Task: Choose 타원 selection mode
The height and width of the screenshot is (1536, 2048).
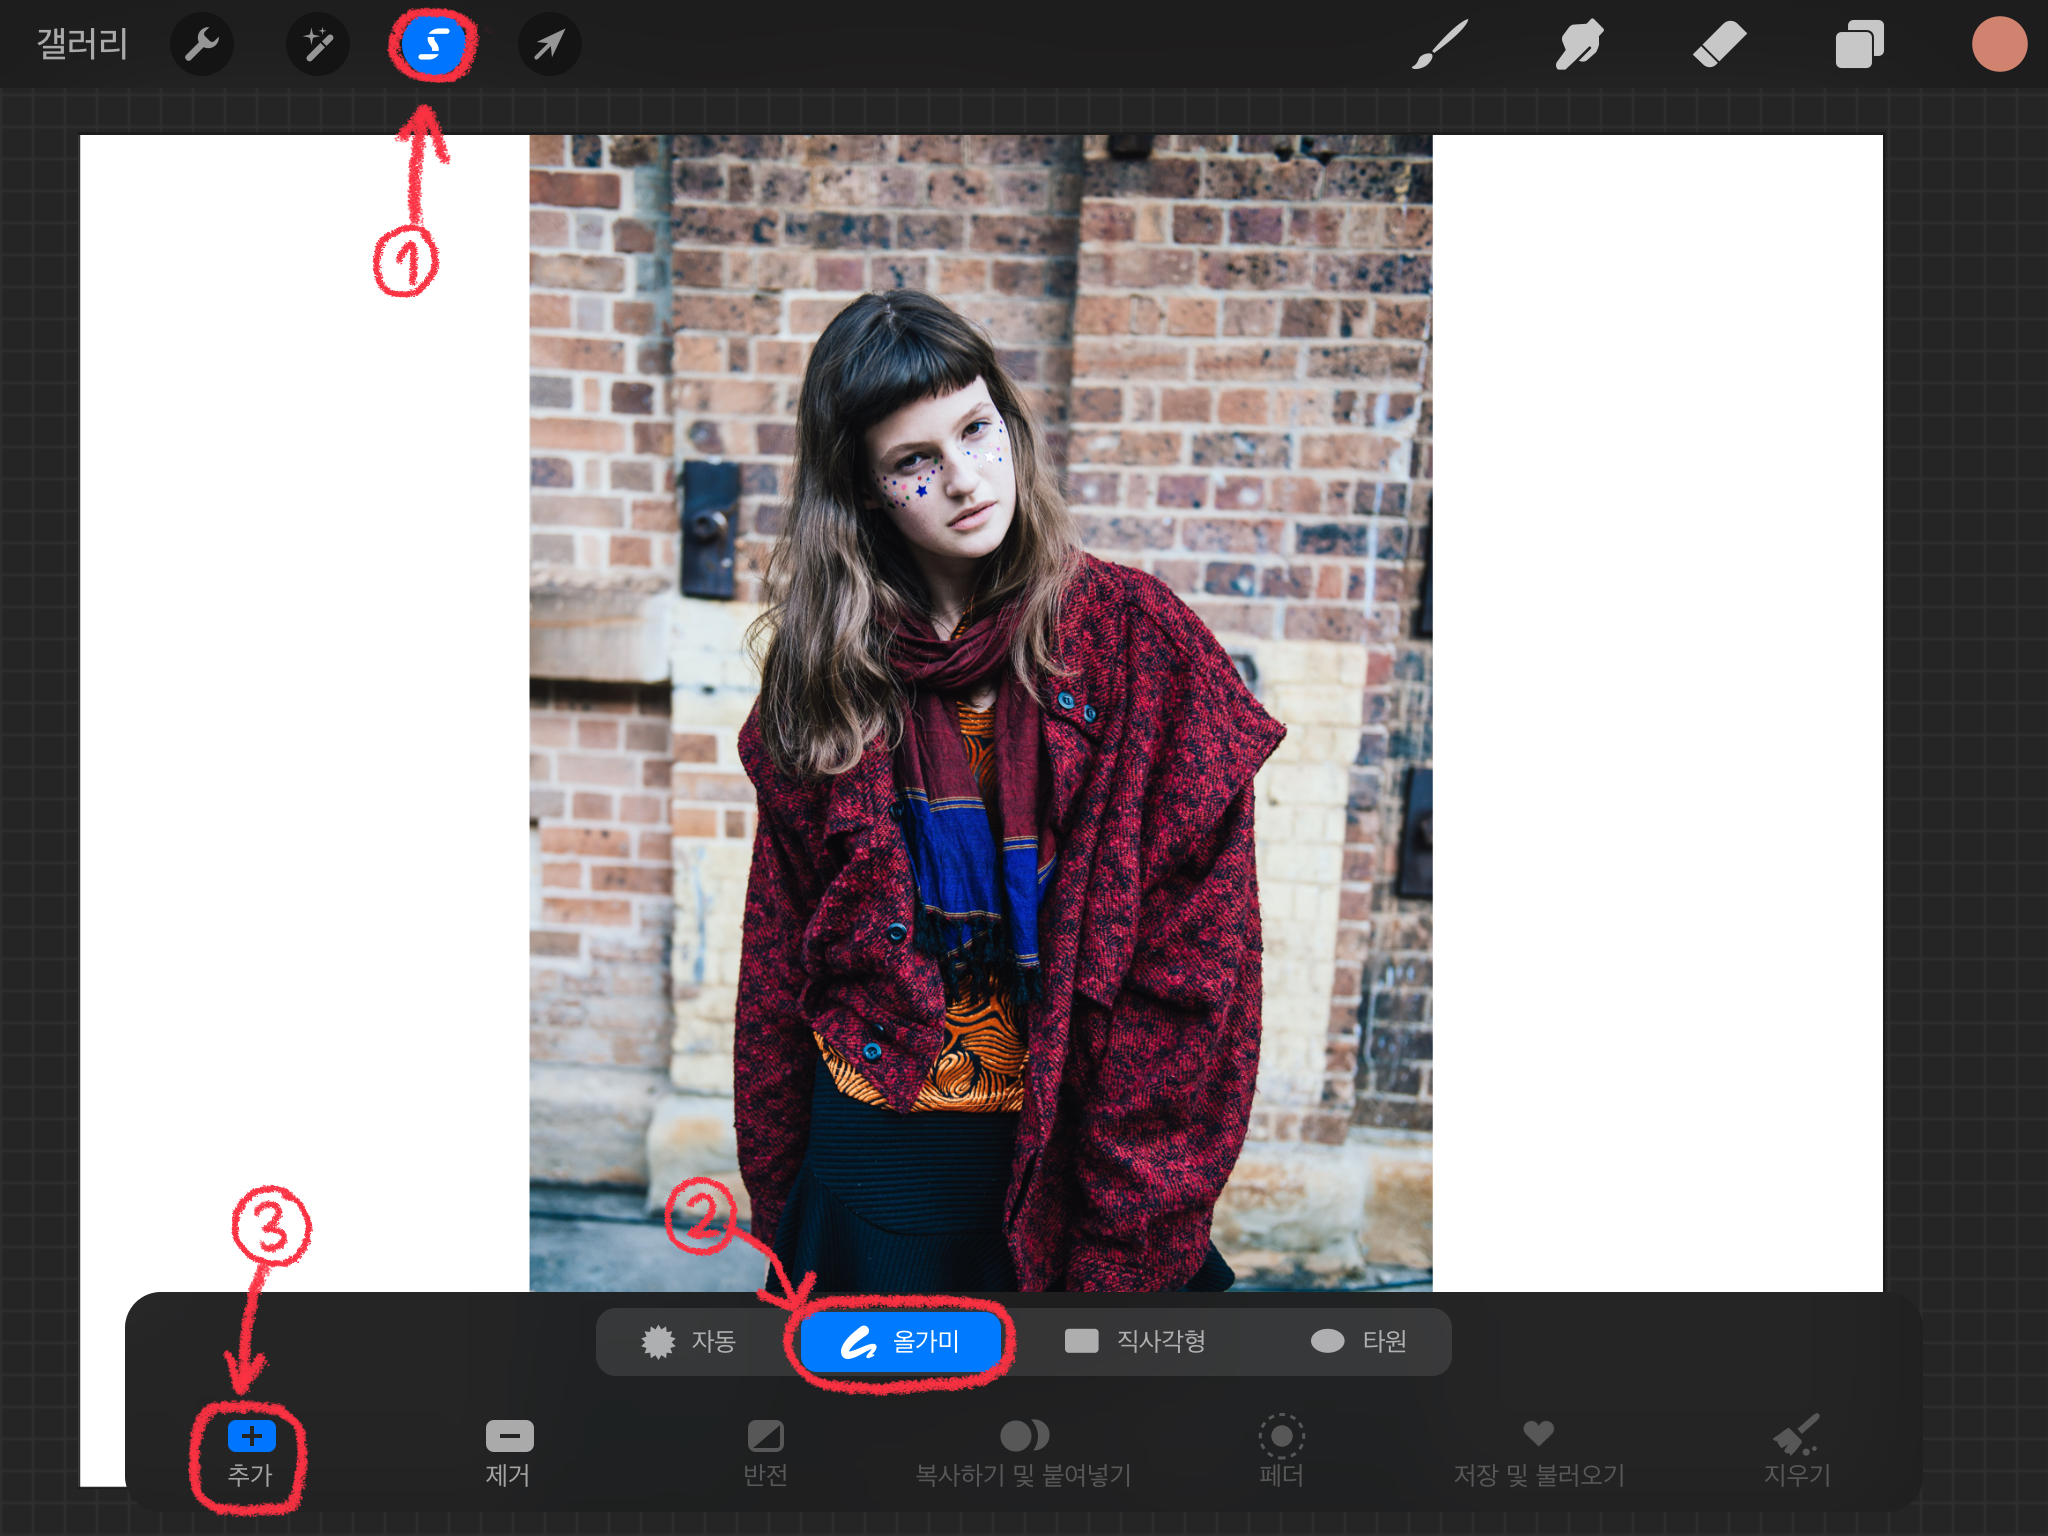Action: 1359,1341
